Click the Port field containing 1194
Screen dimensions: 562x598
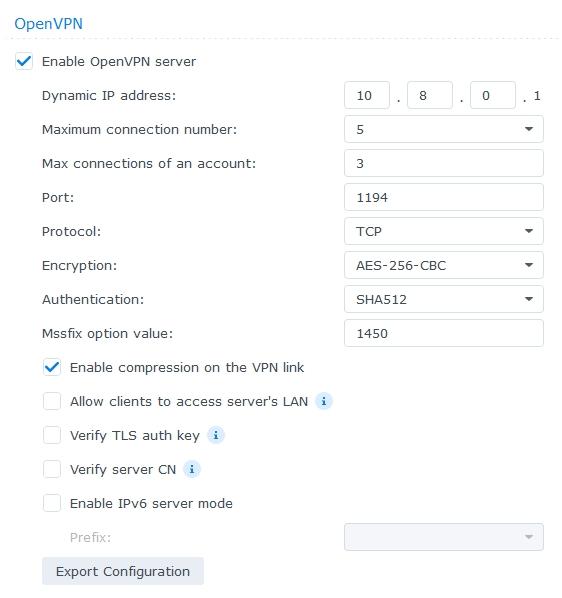point(443,197)
